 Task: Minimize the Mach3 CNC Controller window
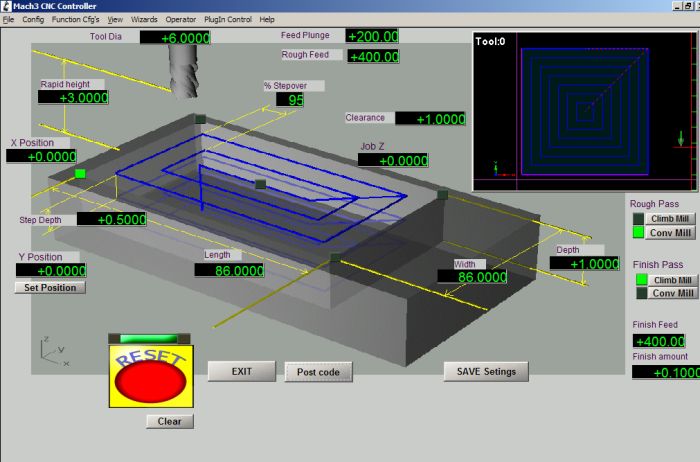click(678, 6)
